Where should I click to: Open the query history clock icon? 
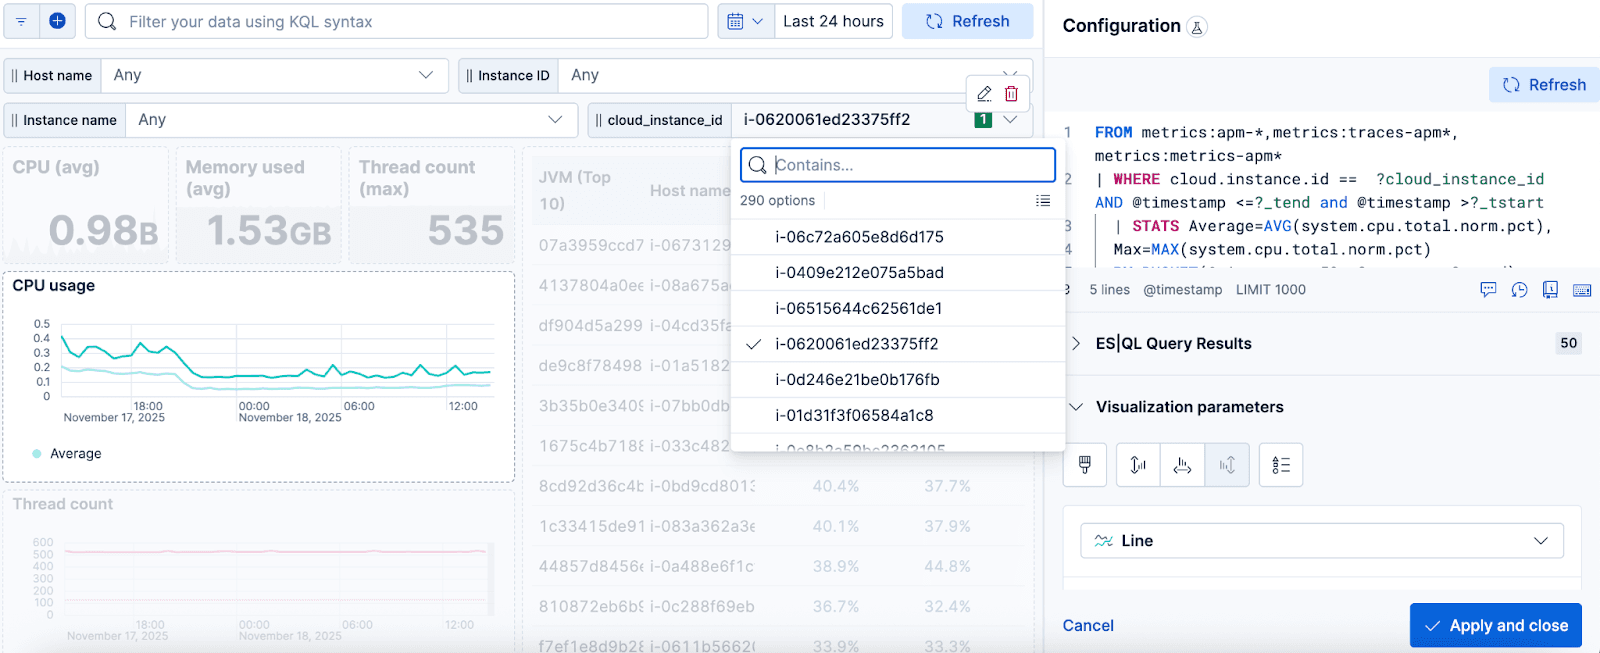(x=1519, y=290)
